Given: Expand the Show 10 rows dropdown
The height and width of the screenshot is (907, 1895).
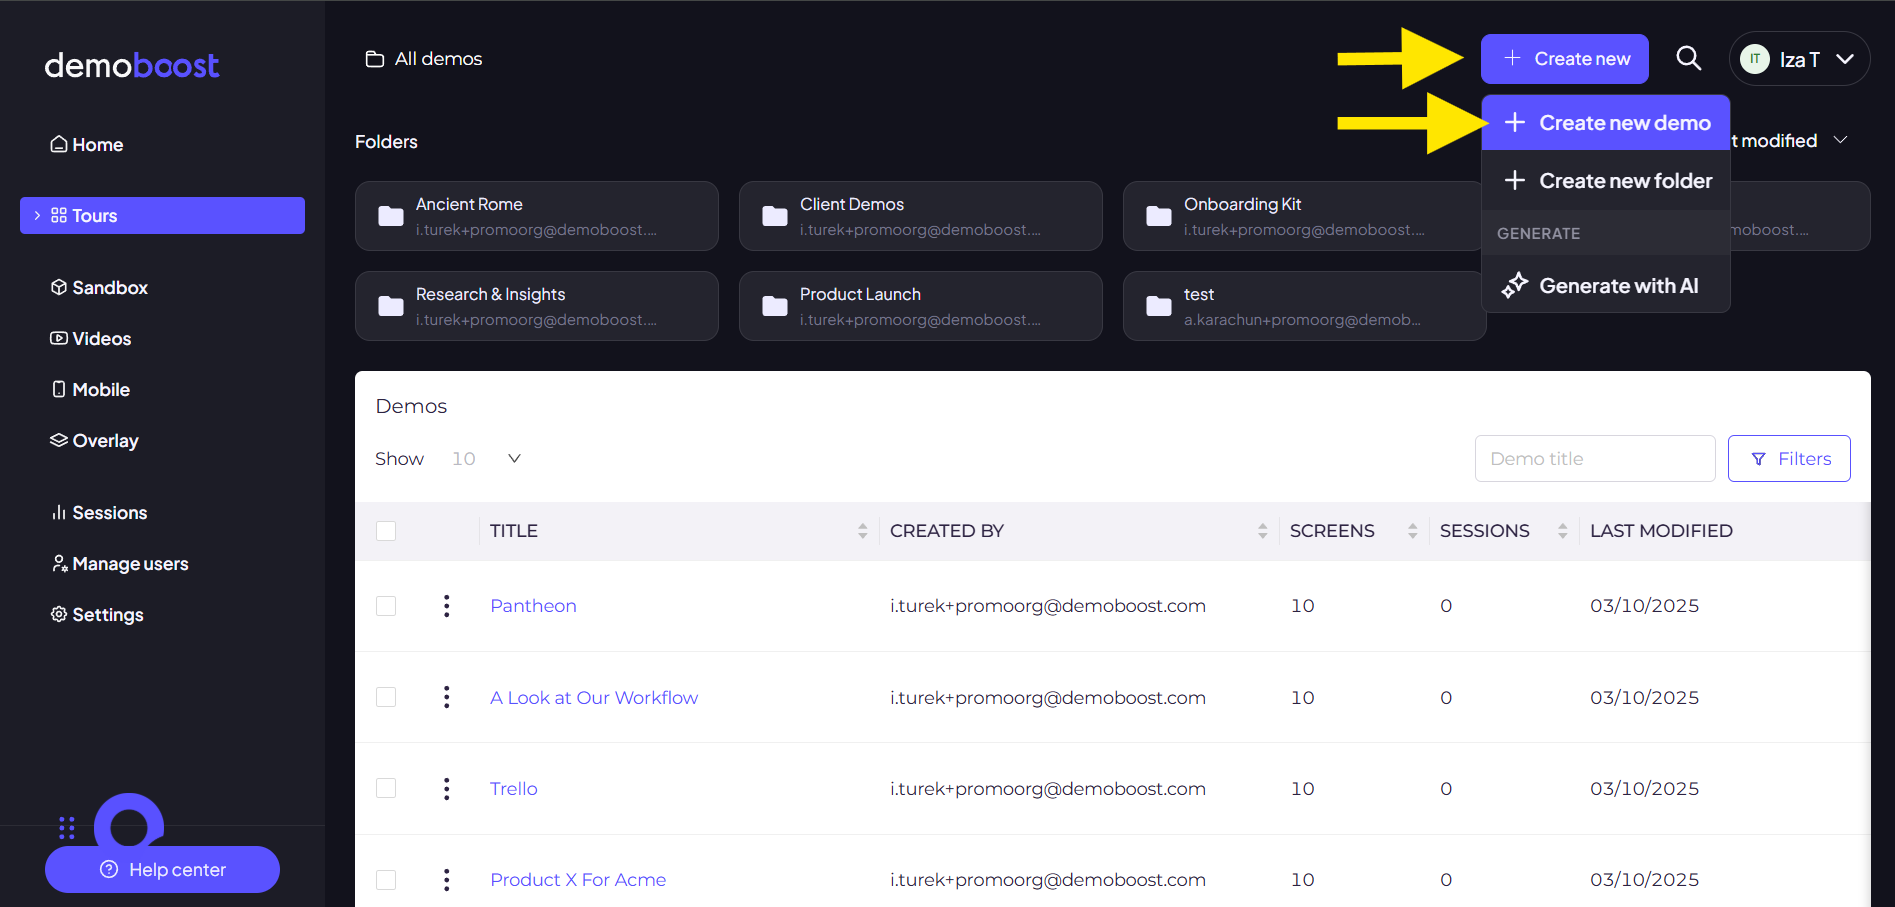Looking at the screenshot, I should (x=487, y=459).
